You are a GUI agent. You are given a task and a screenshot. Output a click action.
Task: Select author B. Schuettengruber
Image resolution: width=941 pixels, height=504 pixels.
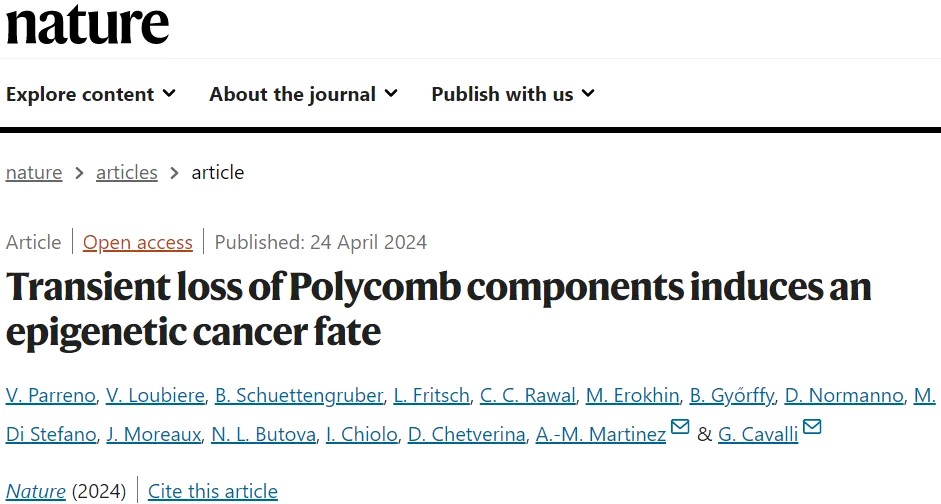299,395
